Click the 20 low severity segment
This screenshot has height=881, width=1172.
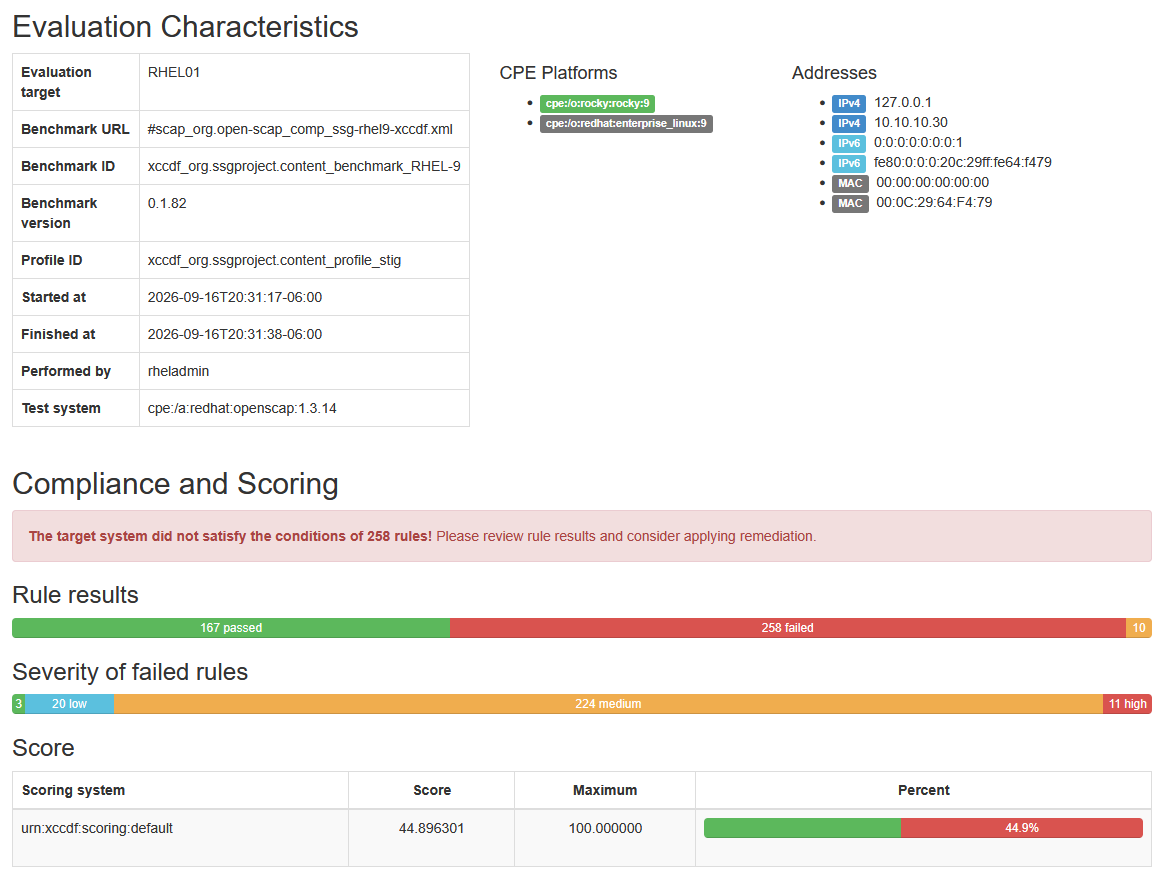pyautogui.click(x=70, y=704)
